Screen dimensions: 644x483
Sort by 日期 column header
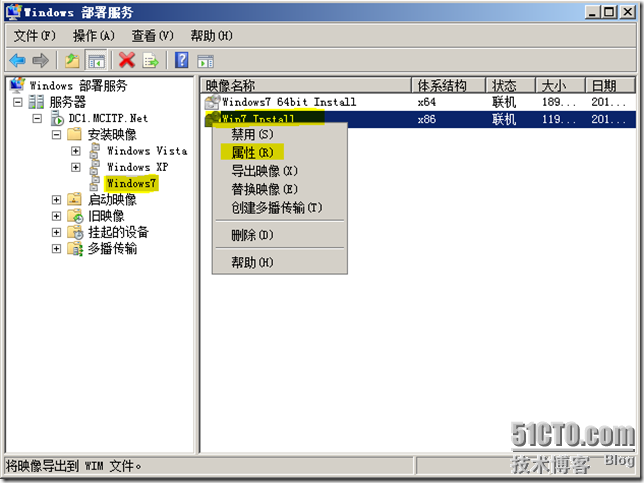(610, 85)
